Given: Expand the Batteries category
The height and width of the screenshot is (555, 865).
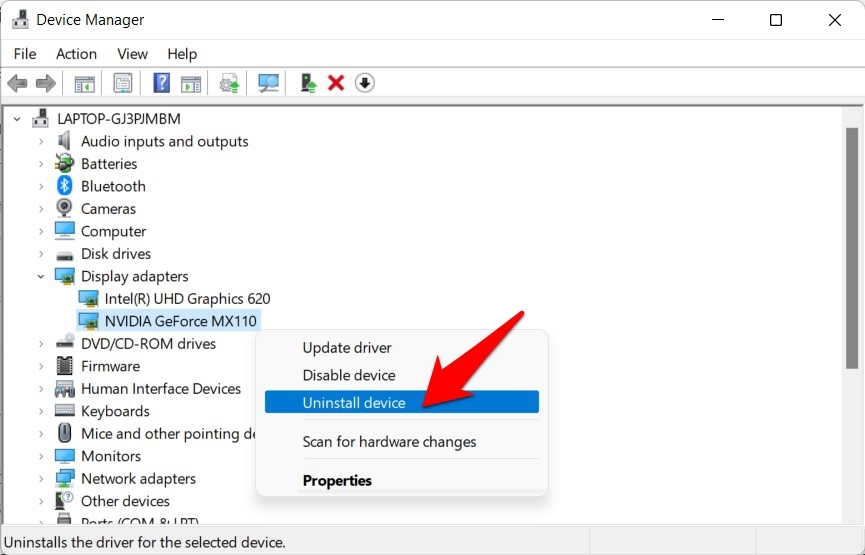Looking at the screenshot, I should click(41, 164).
